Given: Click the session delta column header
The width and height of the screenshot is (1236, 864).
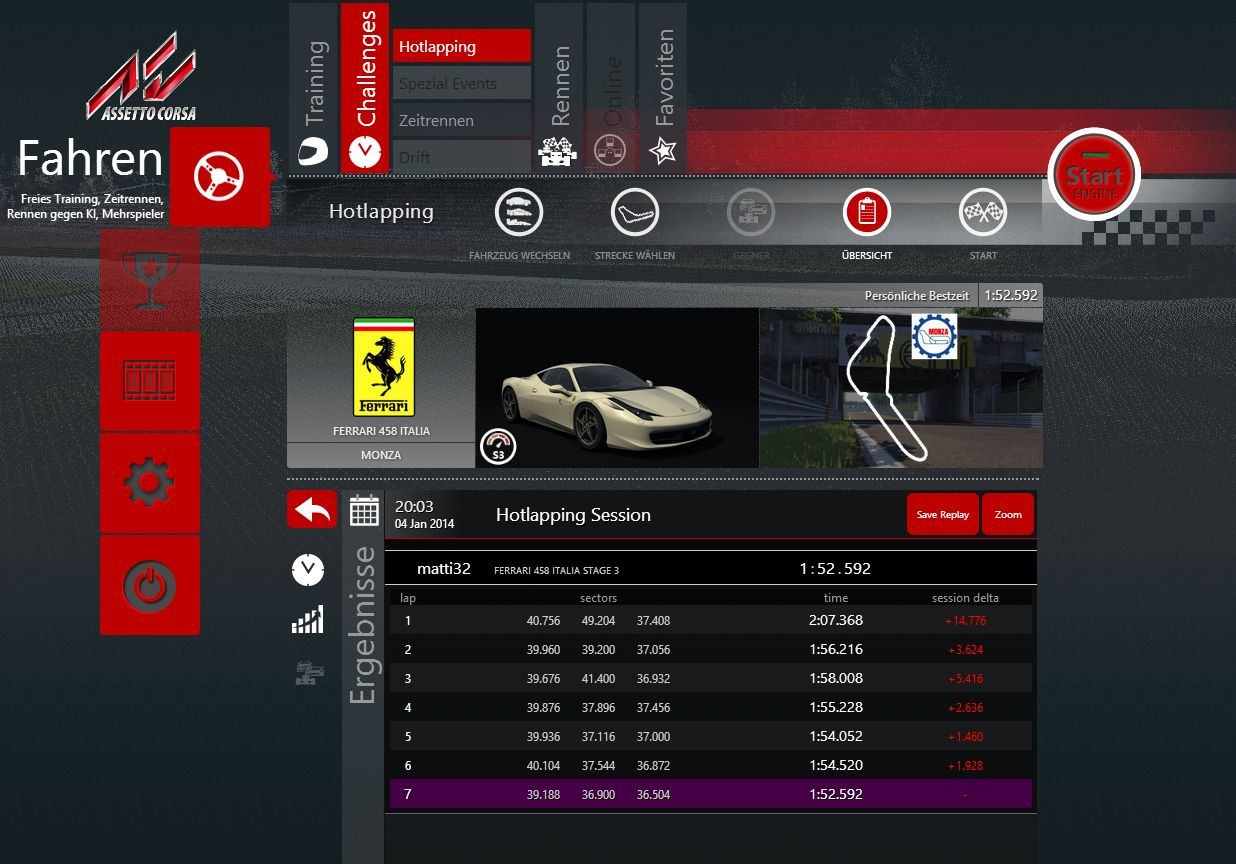Looking at the screenshot, I should click(965, 598).
